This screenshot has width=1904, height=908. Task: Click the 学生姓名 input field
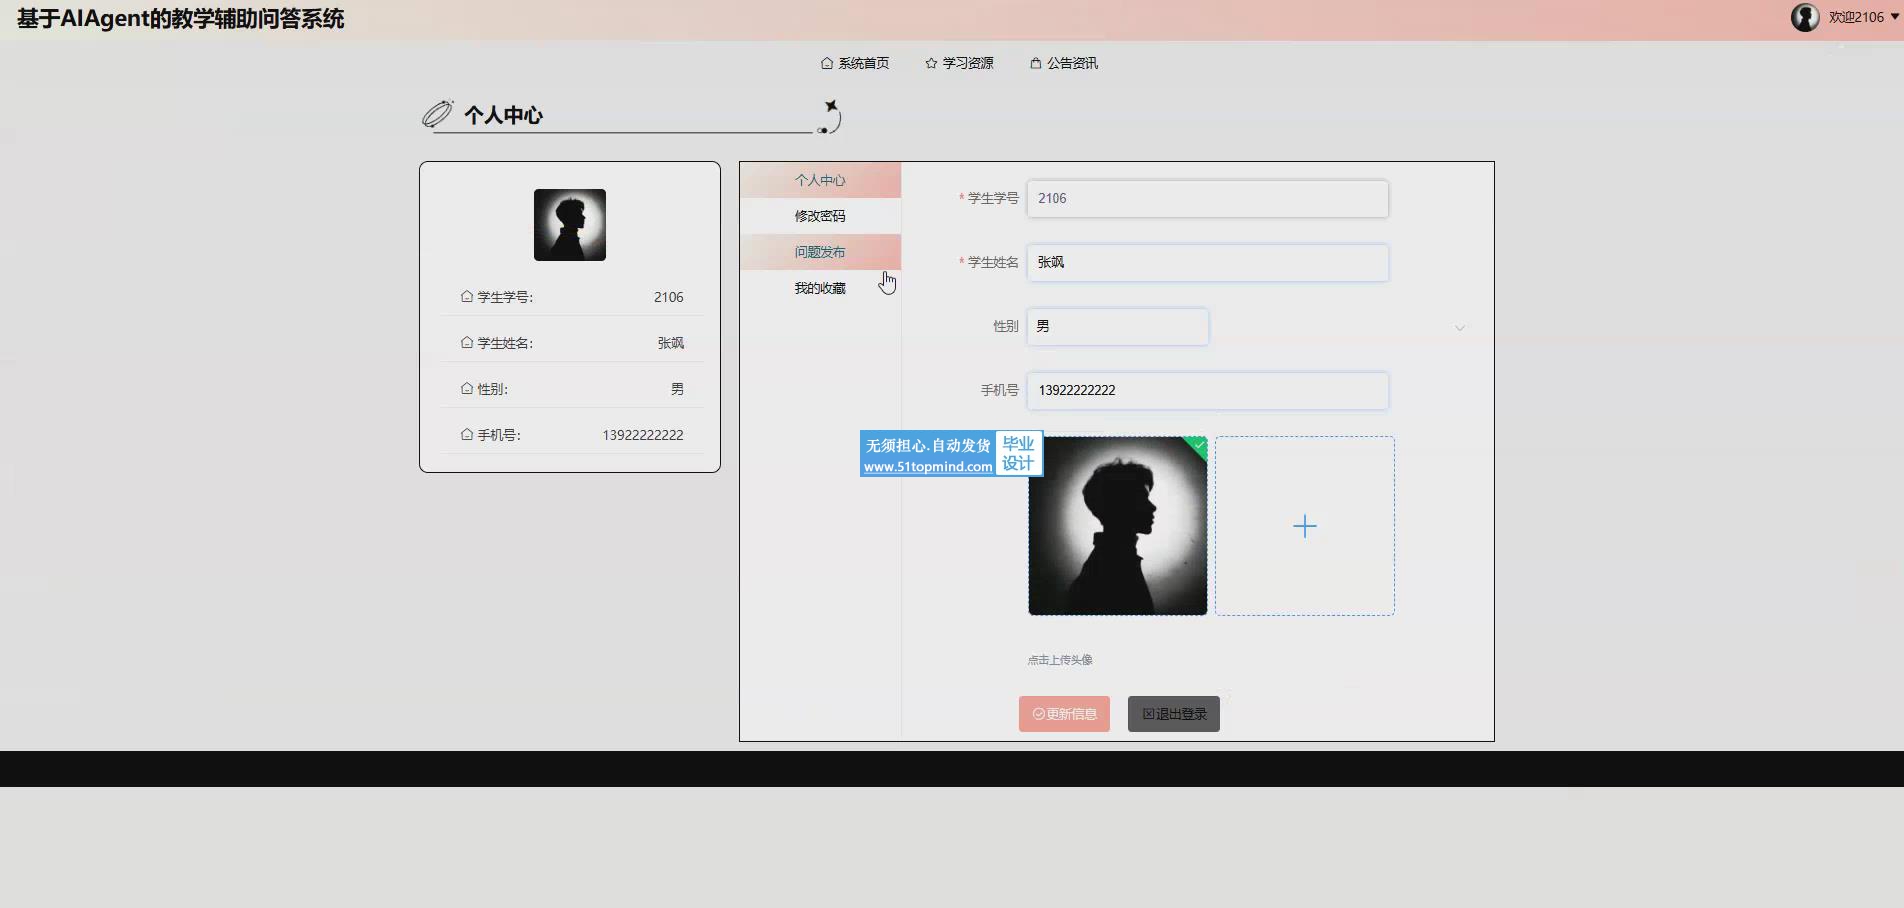(x=1207, y=263)
